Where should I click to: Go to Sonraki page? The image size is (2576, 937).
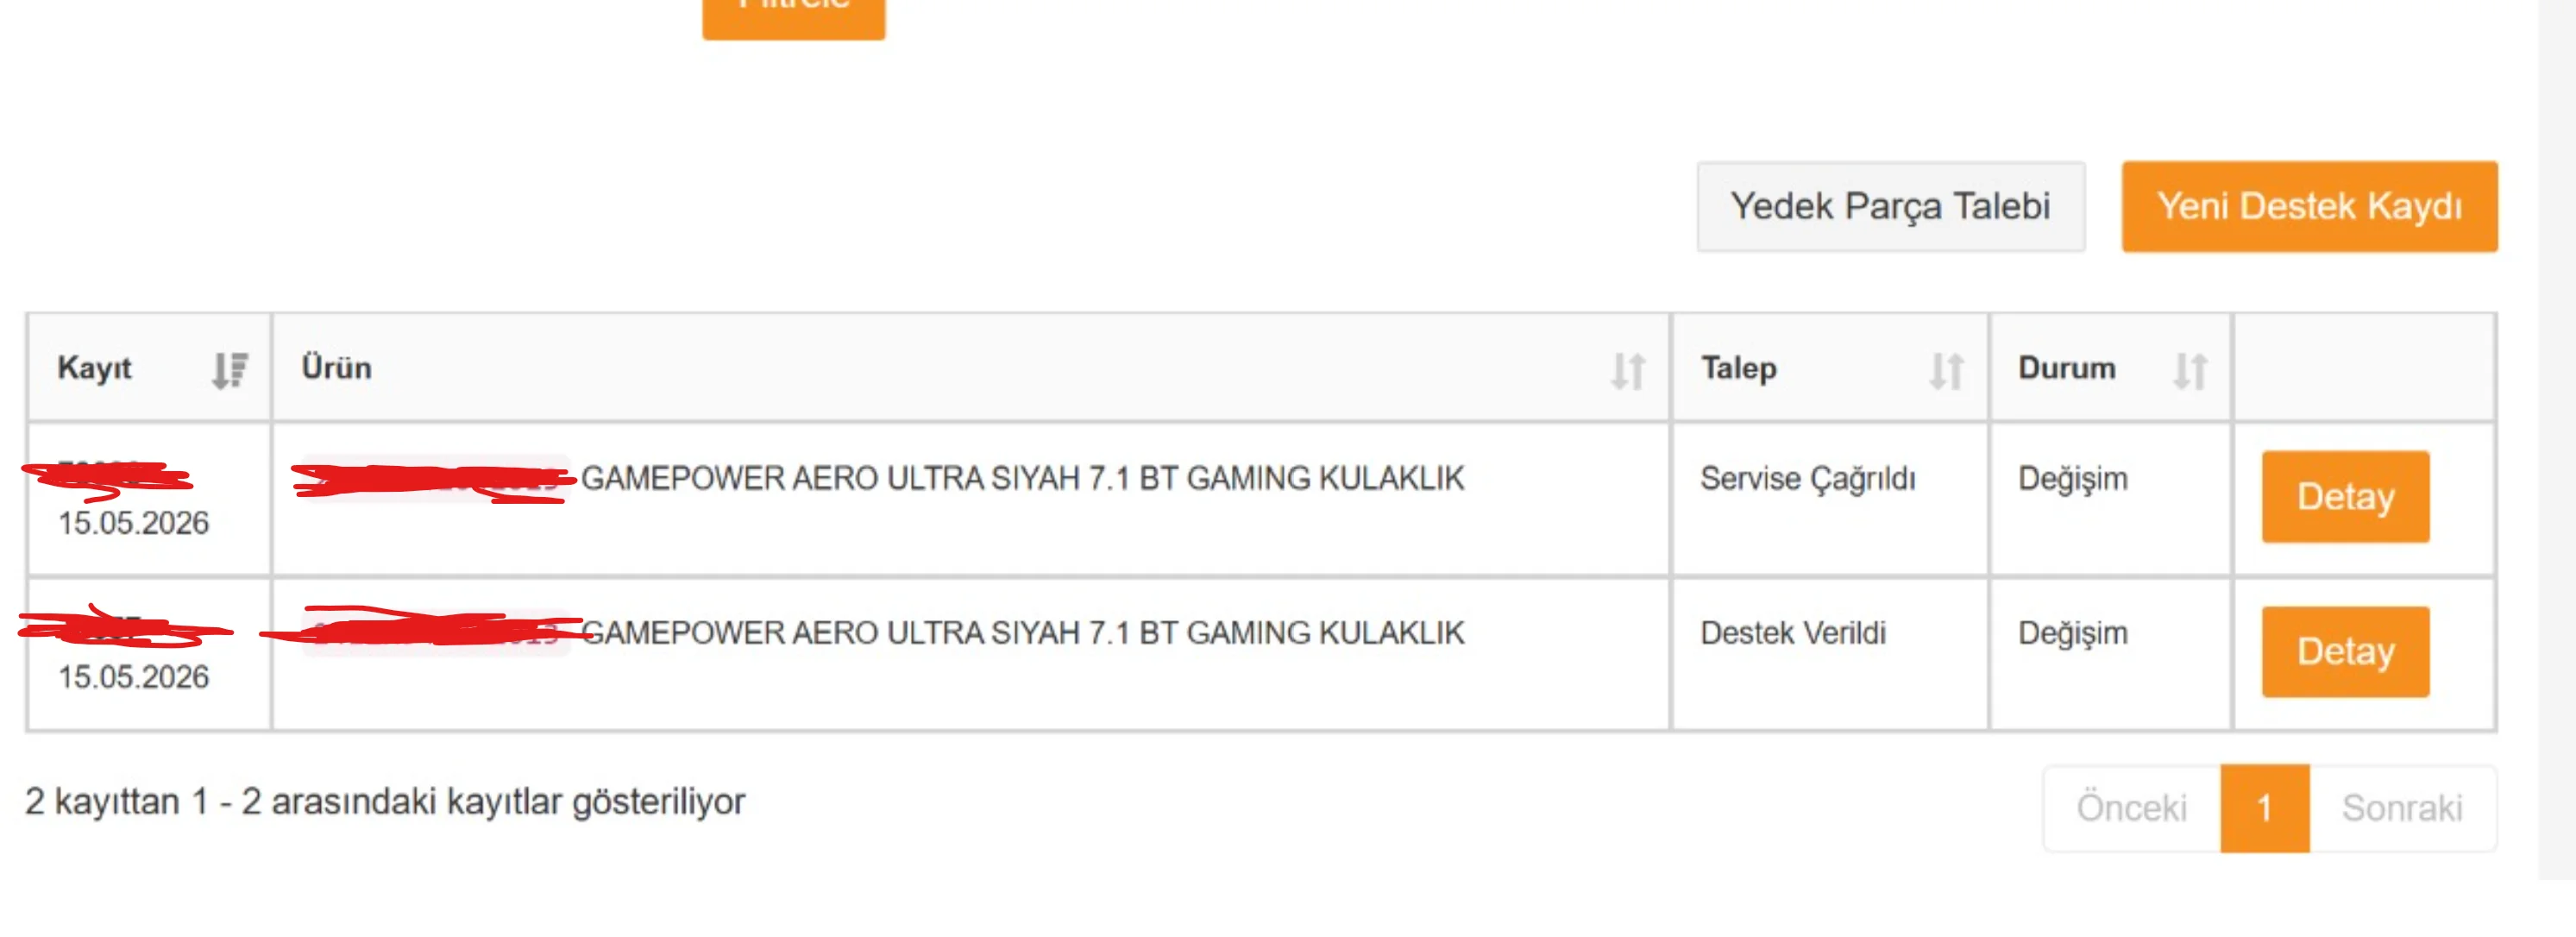pos(2402,808)
